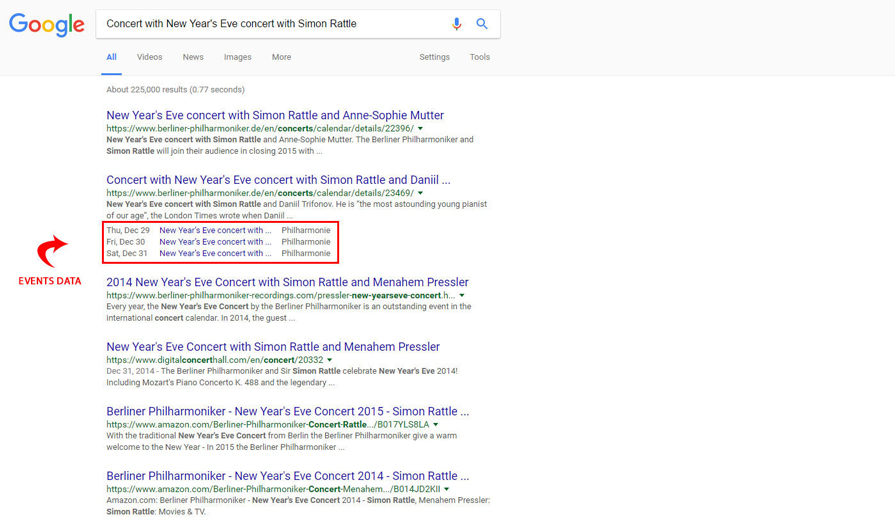895x525 pixels.
Task: Open the search Tools options
Action: click(480, 57)
